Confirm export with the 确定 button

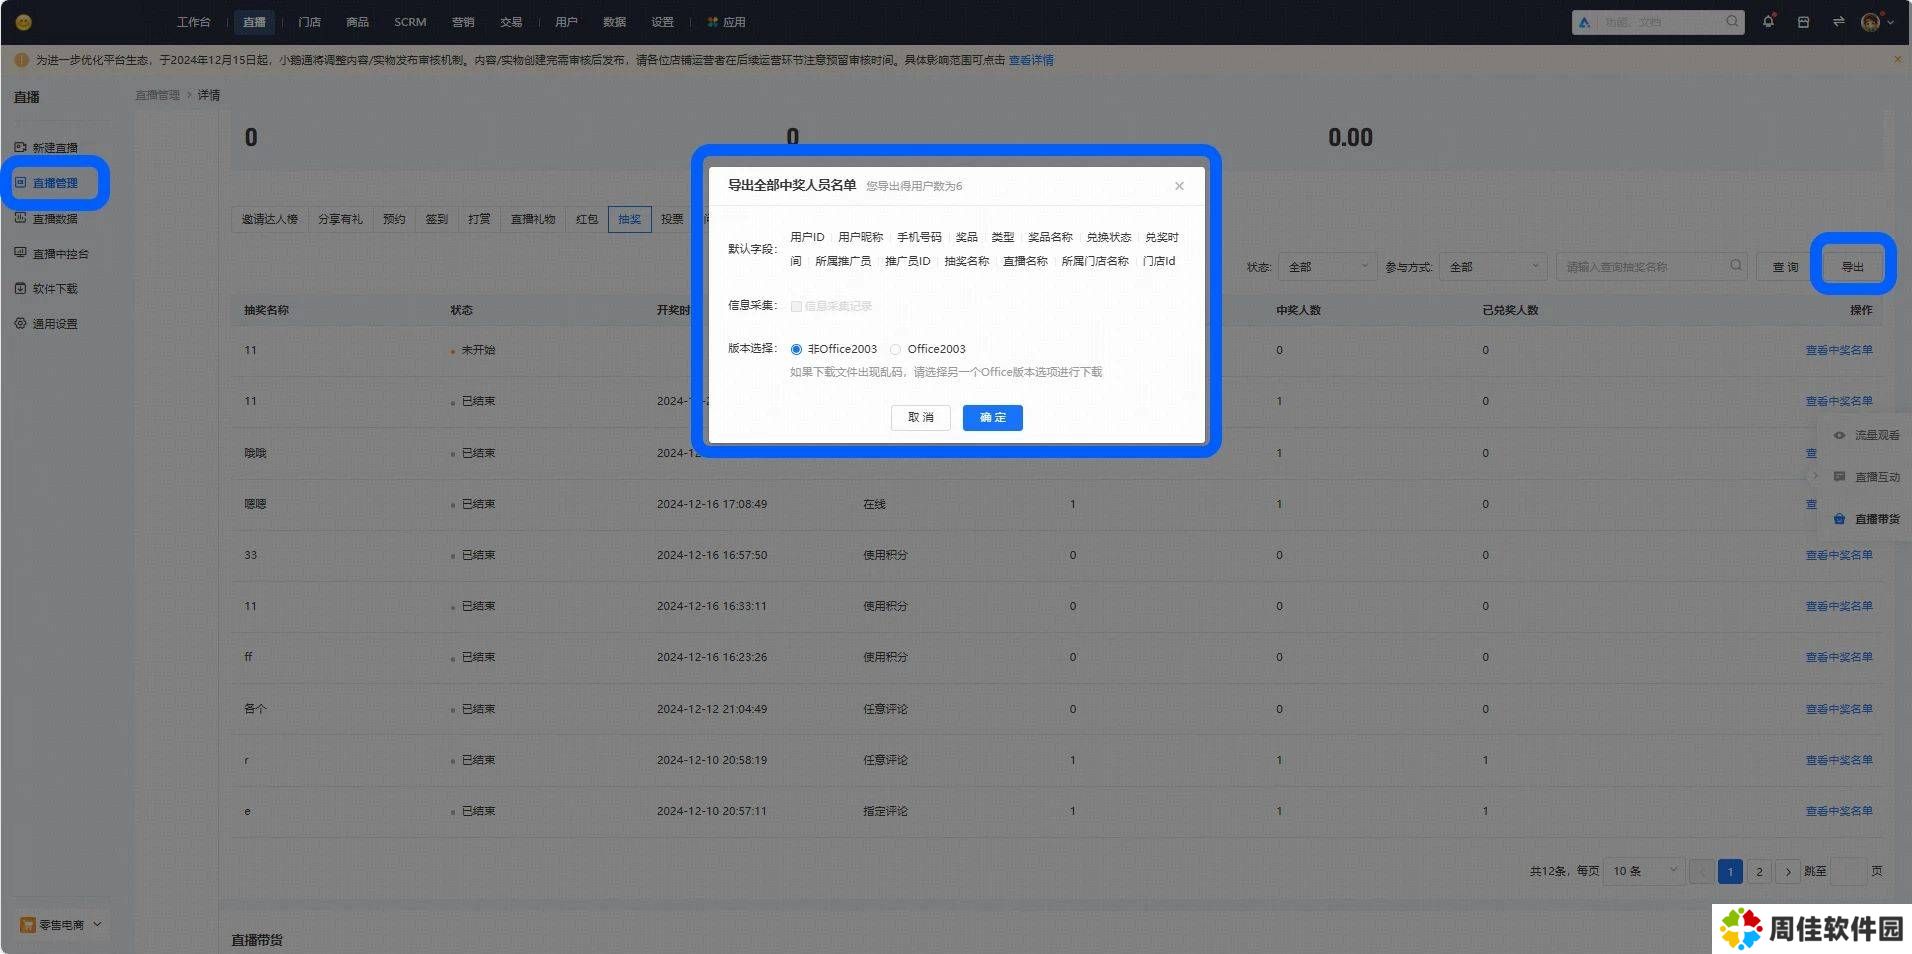coord(992,417)
